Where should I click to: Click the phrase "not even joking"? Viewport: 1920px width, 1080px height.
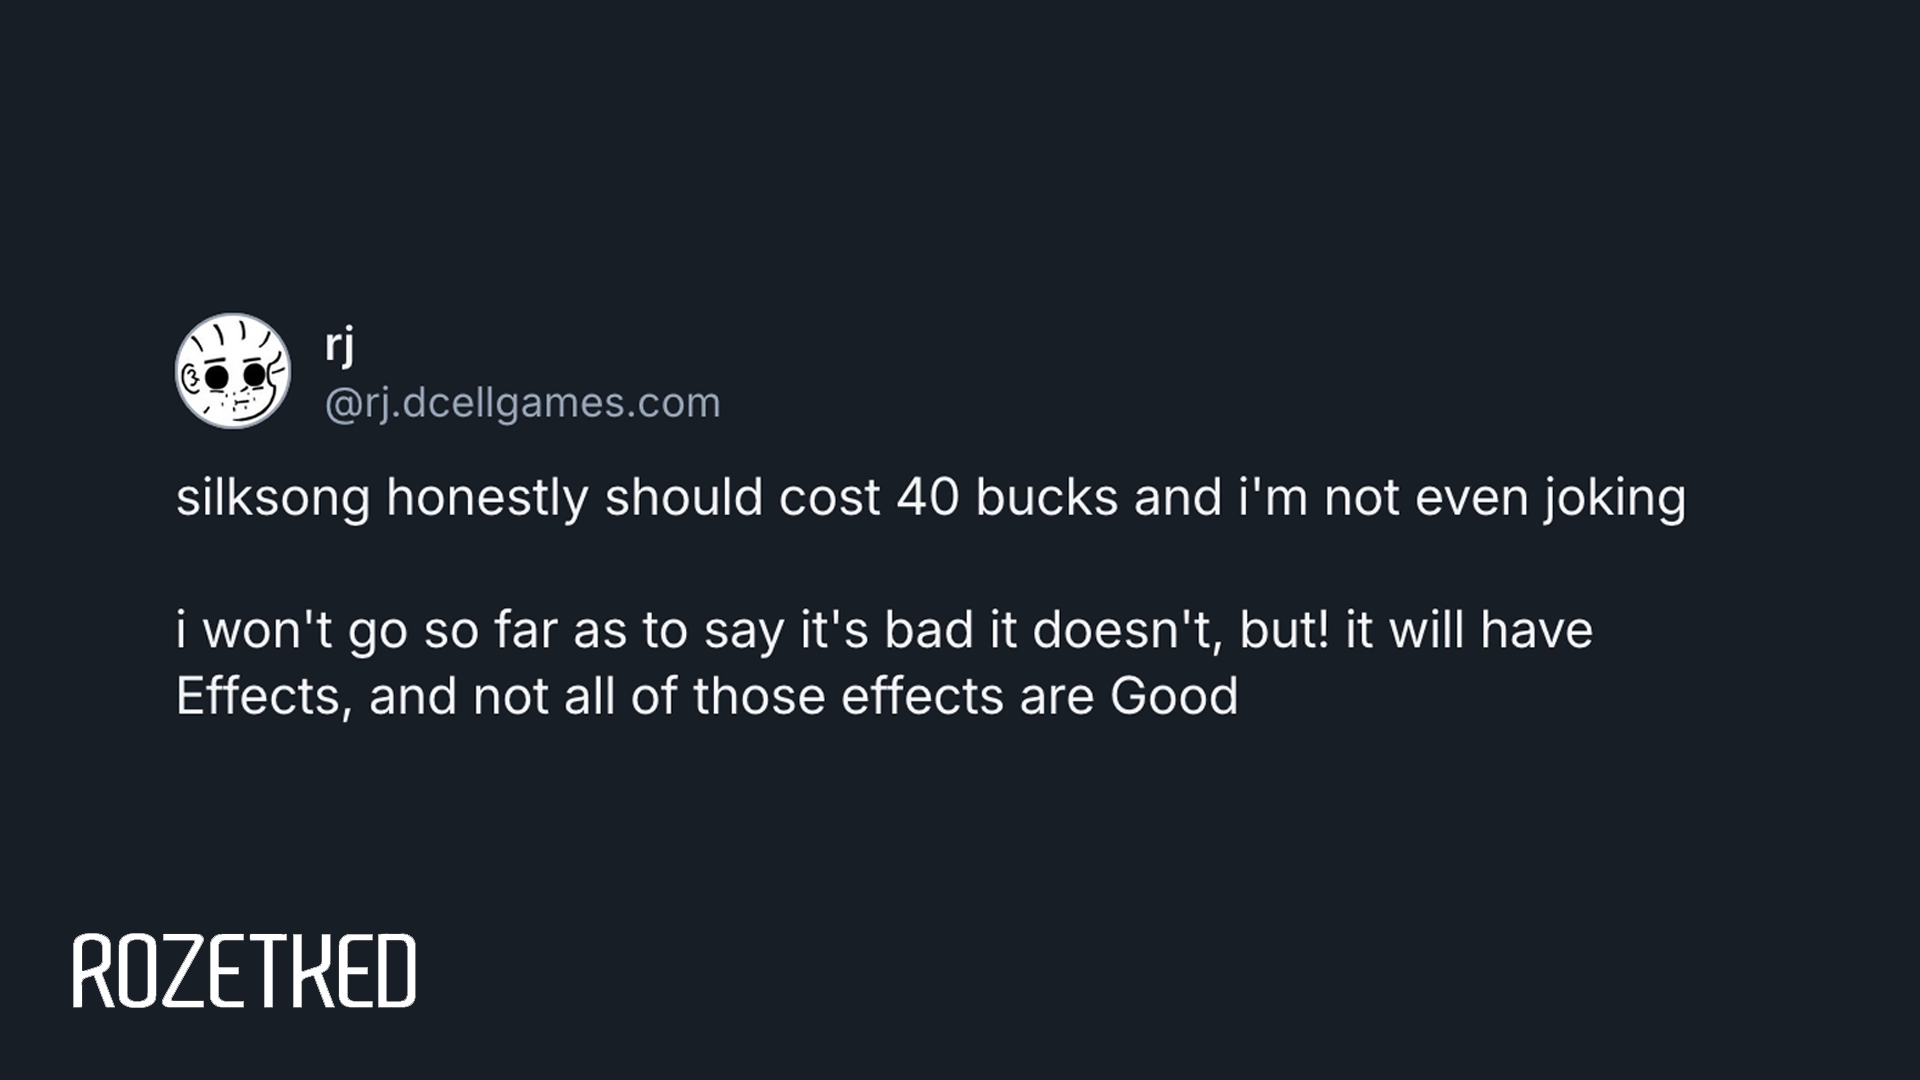click(1505, 498)
